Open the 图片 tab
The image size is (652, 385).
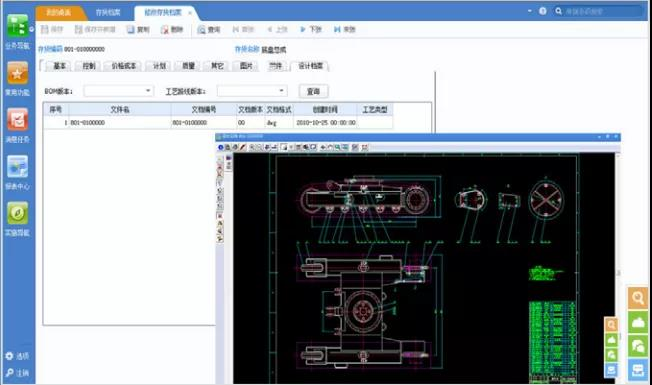click(246, 66)
